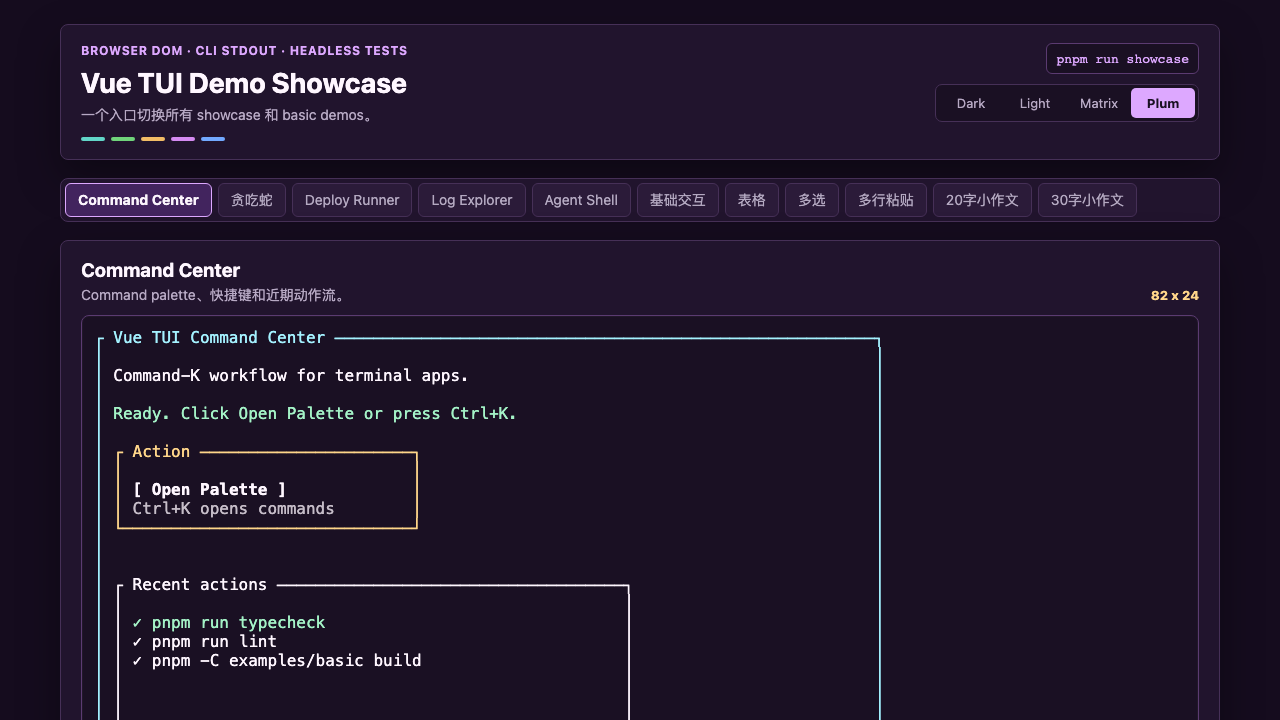Click the 'Action' box title
The width and height of the screenshot is (1280, 720).
(x=161, y=451)
